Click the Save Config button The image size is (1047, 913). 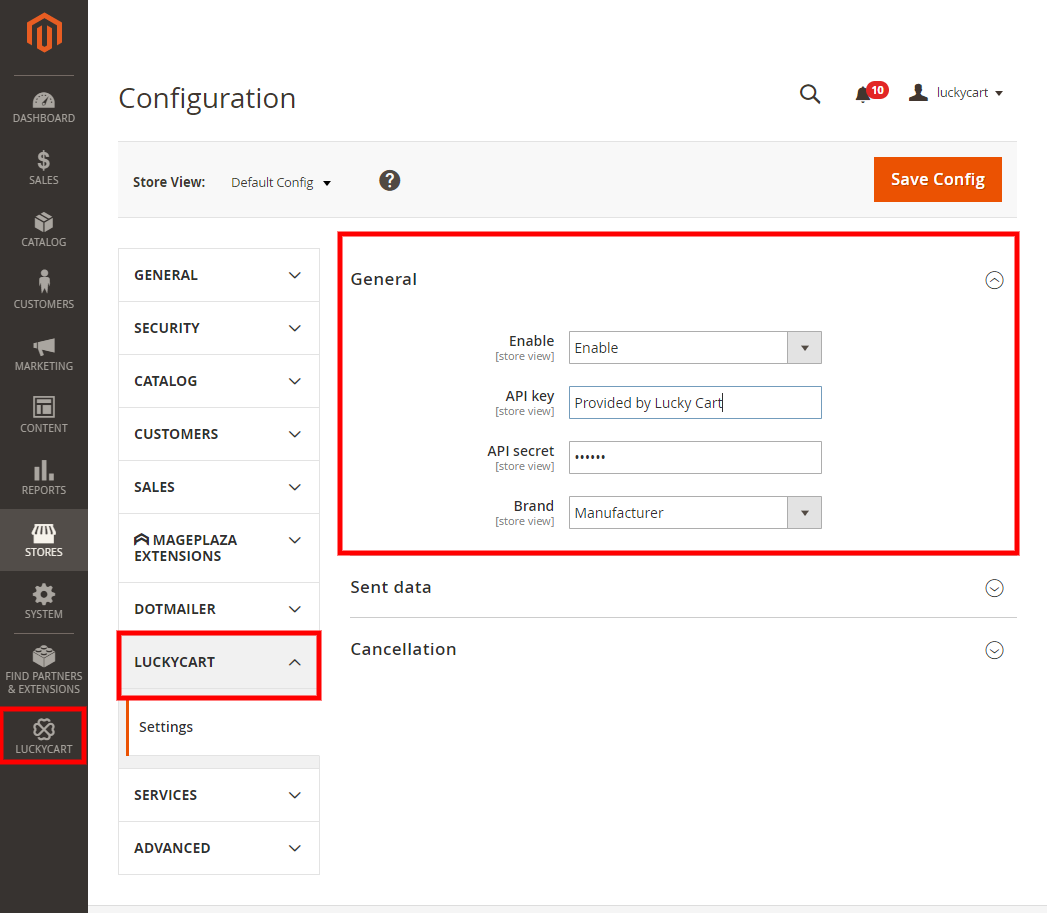tap(937, 179)
